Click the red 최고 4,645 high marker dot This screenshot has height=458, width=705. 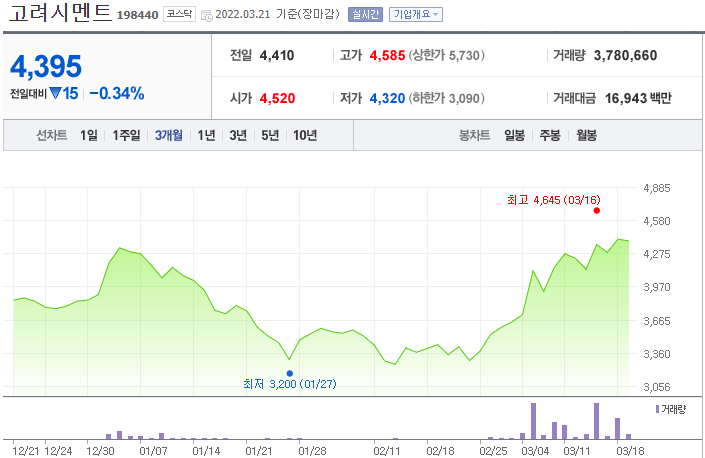[597, 210]
